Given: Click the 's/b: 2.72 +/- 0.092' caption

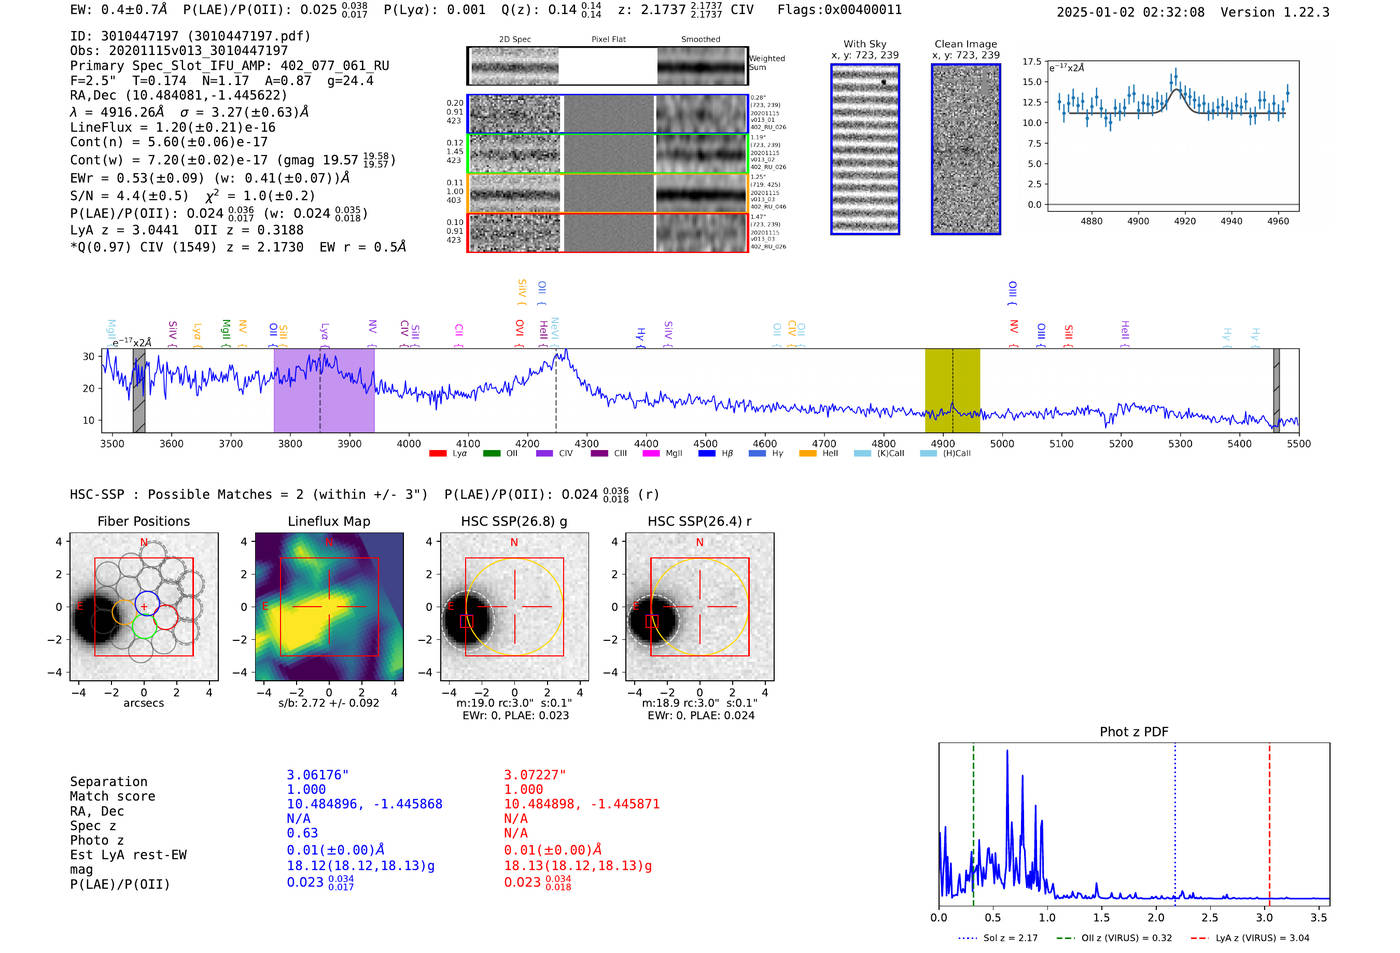Looking at the screenshot, I should click(329, 703).
